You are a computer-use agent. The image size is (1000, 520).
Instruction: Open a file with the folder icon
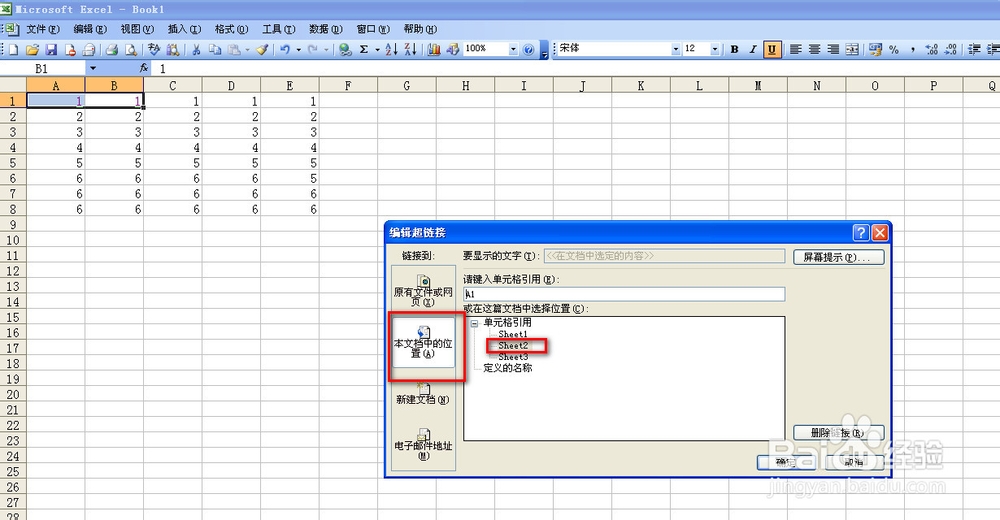[33, 49]
